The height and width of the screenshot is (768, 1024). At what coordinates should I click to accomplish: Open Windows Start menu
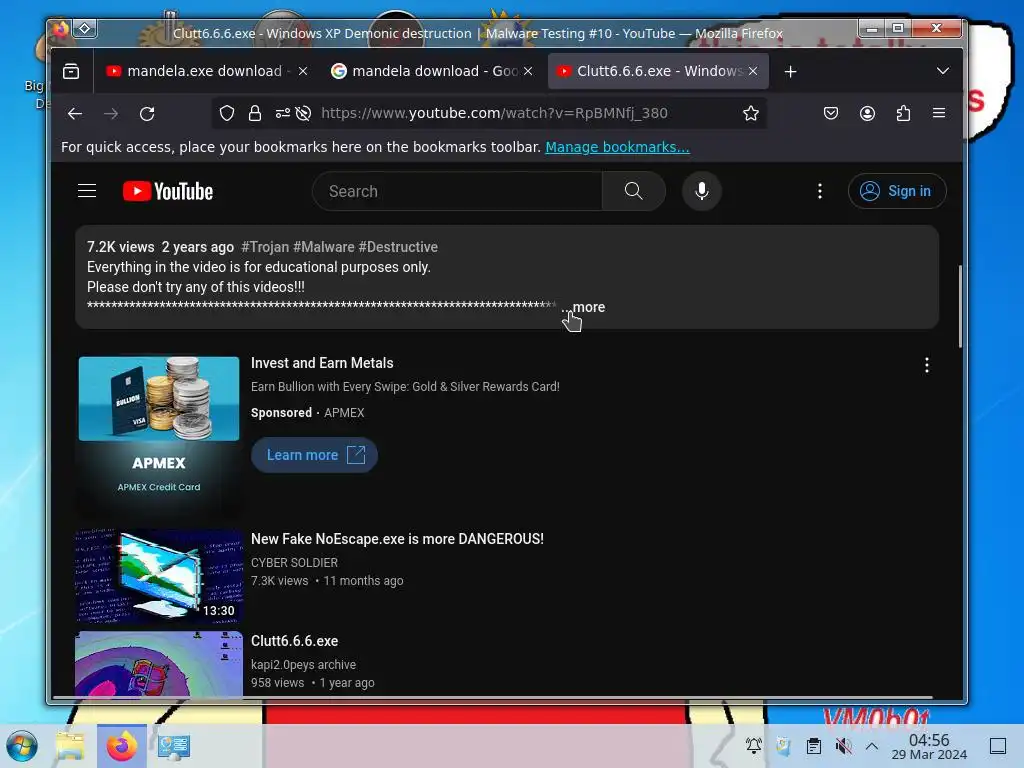pyautogui.click(x=22, y=746)
